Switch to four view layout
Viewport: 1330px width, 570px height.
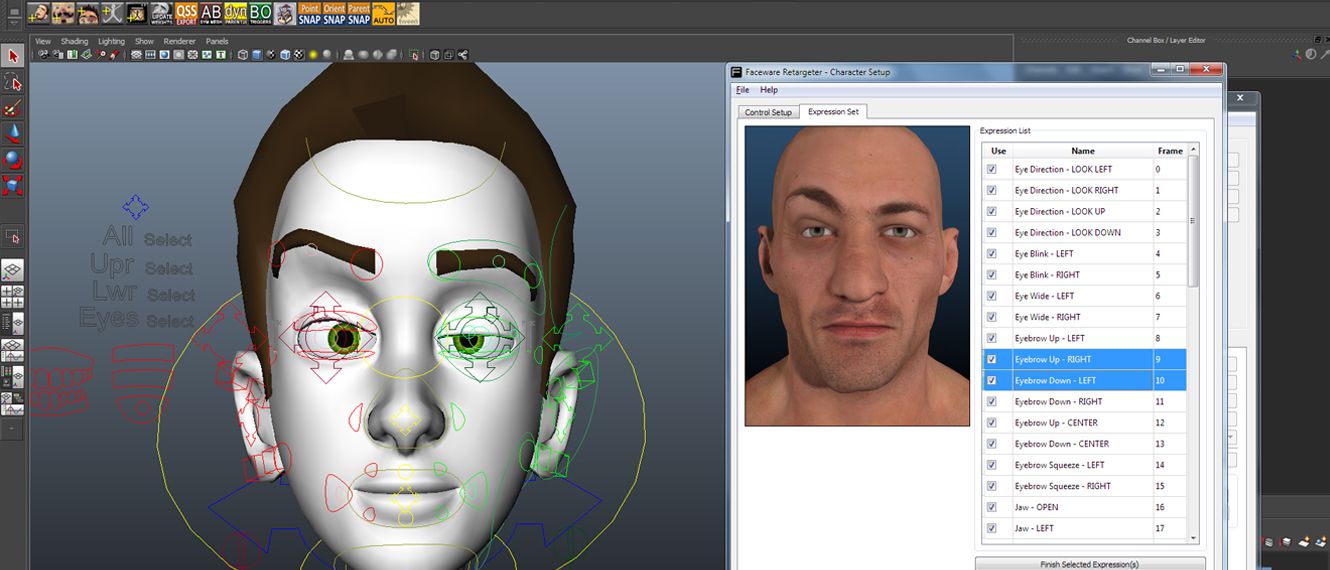tap(13, 296)
